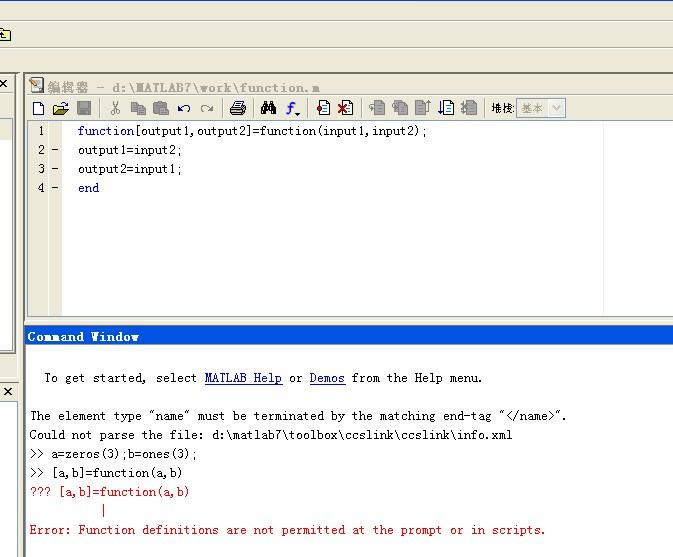Click the debugger Step Out icon
673x557 pixels.
tap(423, 108)
